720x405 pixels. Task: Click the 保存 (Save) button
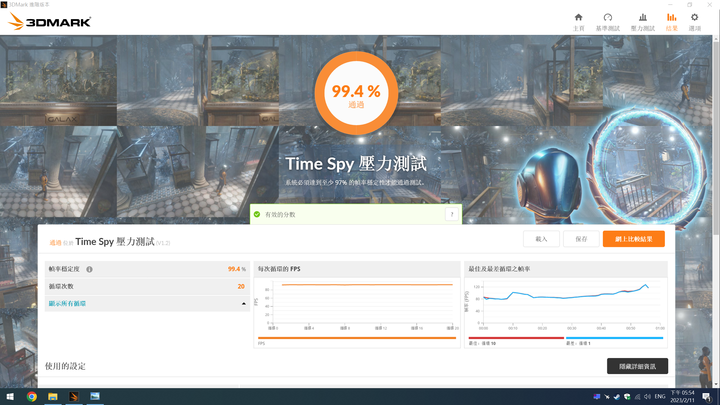581,239
